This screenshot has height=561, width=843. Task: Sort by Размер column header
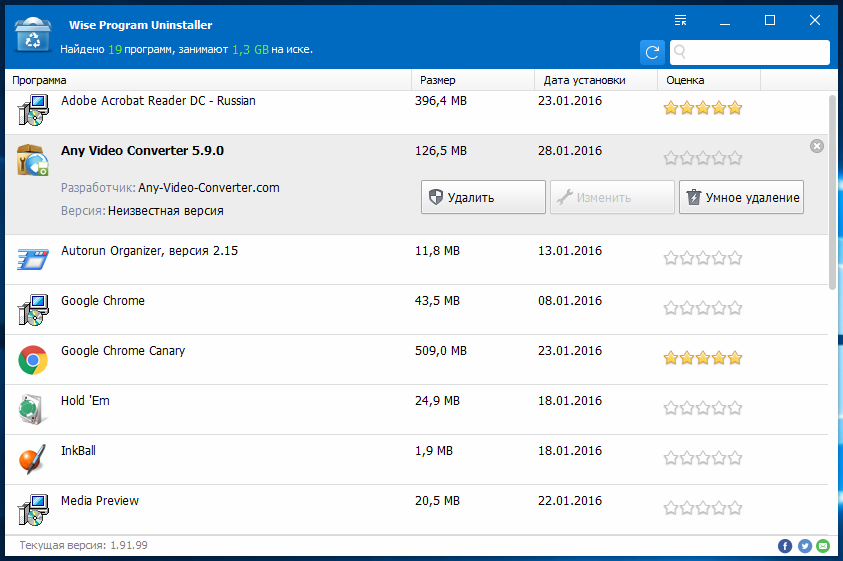click(x=473, y=80)
